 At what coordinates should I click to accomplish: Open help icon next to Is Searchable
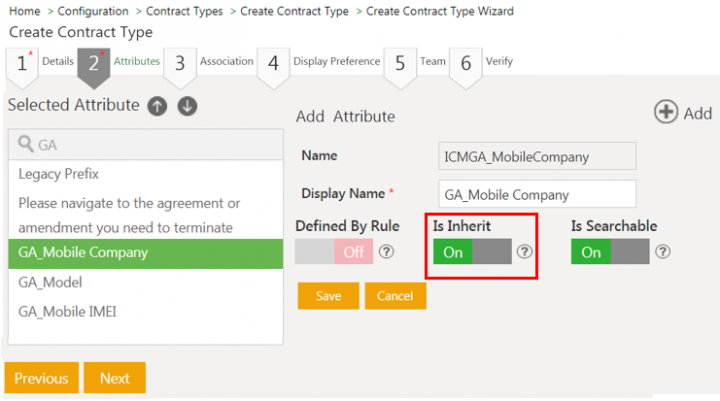pyautogui.click(x=662, y=252)
